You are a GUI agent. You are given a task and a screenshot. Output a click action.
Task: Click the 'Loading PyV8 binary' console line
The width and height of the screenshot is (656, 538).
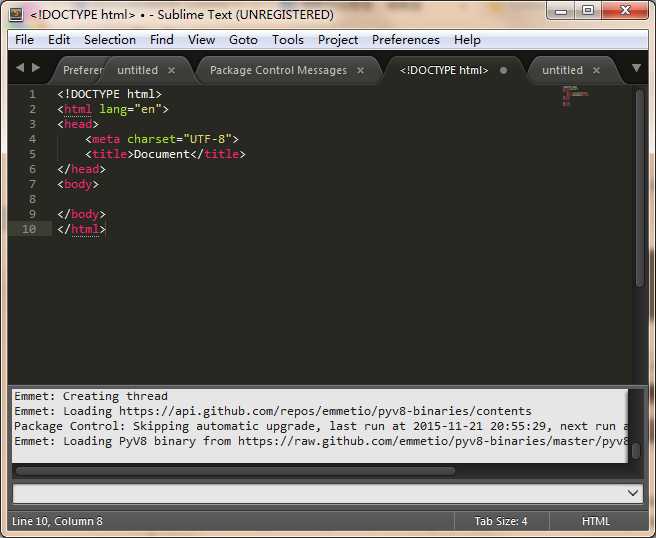coord(321,441)
